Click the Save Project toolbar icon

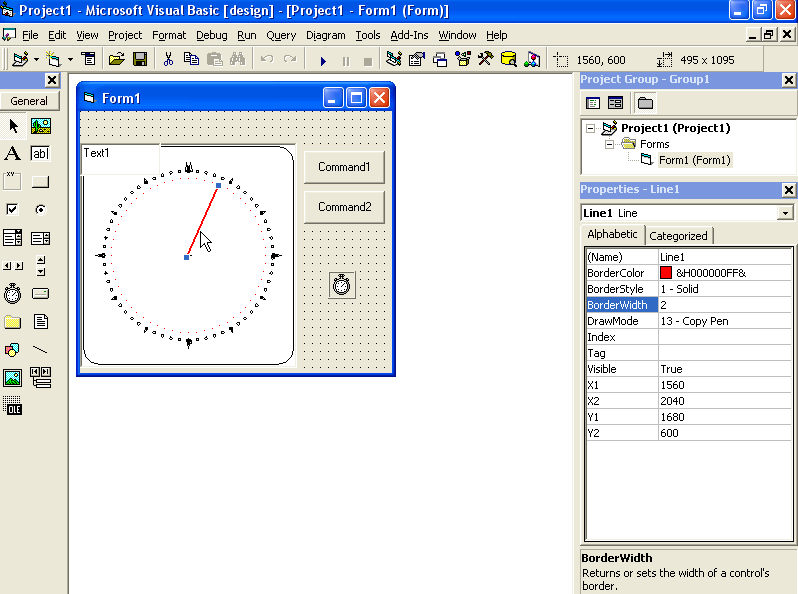click(x=140, y=60)
